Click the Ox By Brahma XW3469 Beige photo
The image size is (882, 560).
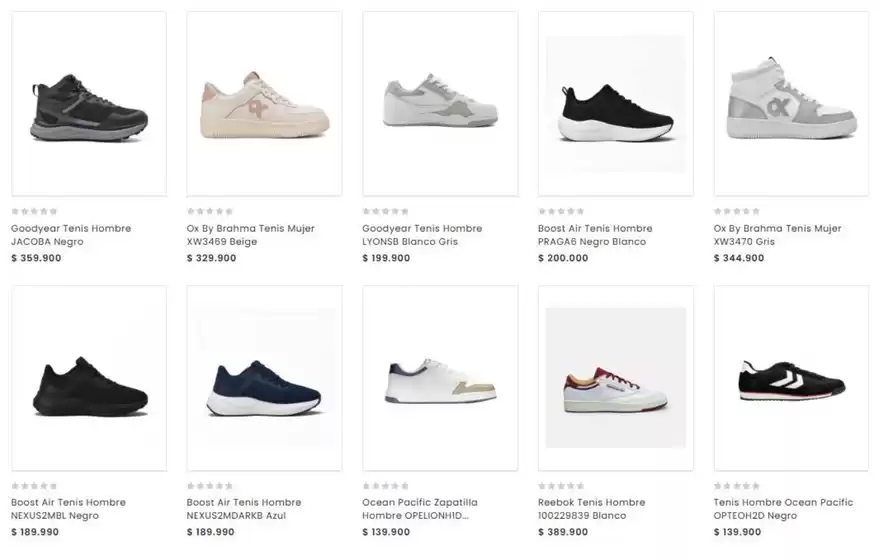pyautogui.click(x=264, y=104)
